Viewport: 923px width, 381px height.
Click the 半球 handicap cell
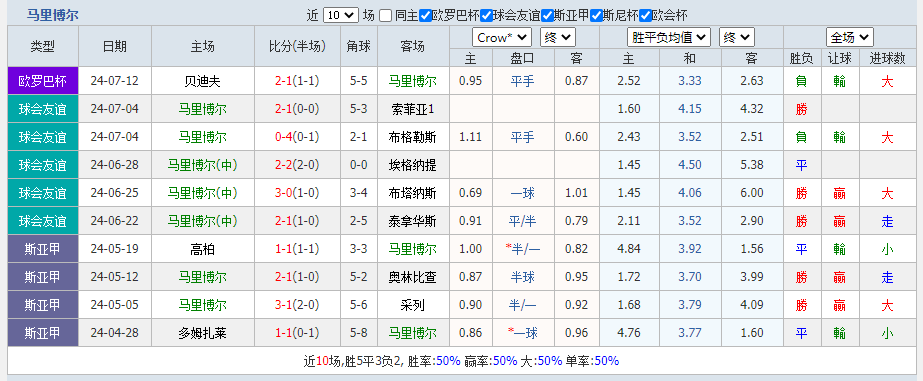(x=522, y=277)
